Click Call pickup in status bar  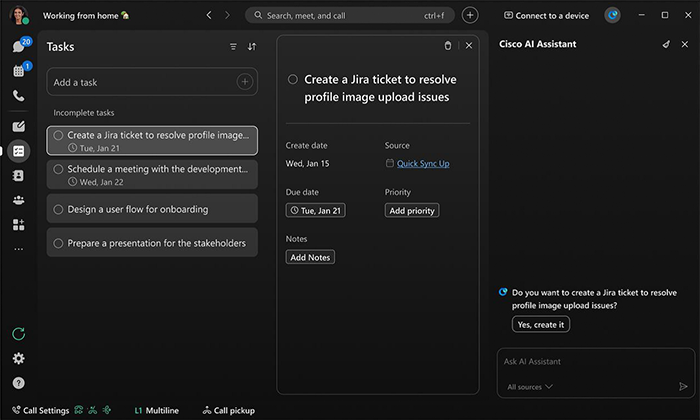coord(229,410)
